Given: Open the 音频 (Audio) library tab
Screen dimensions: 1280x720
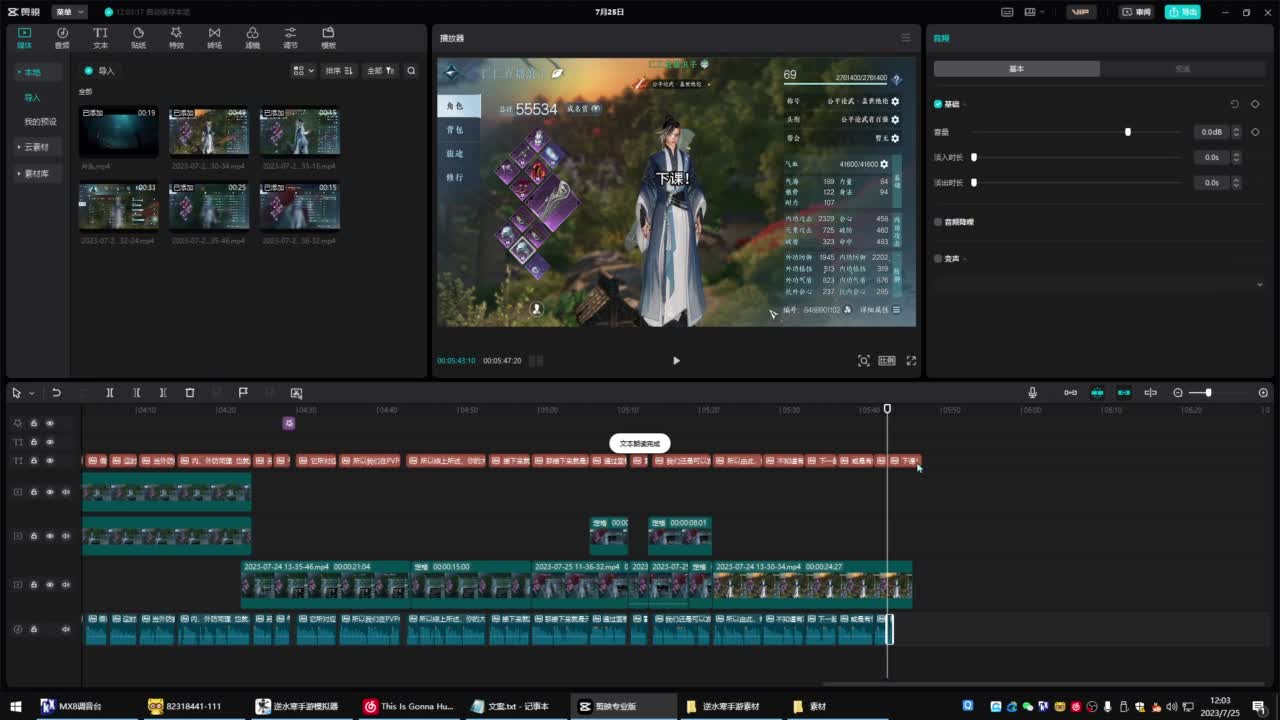Looking at the screenshot, I should coord(62,38).
